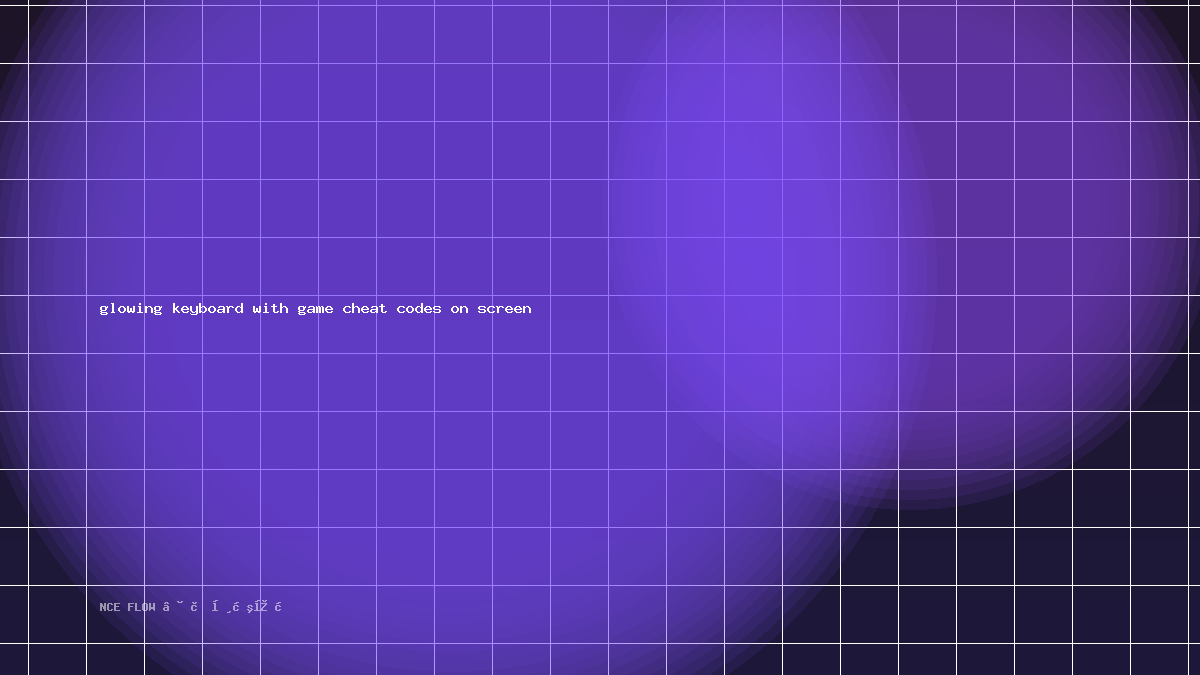The height and width of the screenshot is (675, 1200).
Task: Click the 'glowing keyboard with game cheat codes' text
Action: tap(270, 309)
